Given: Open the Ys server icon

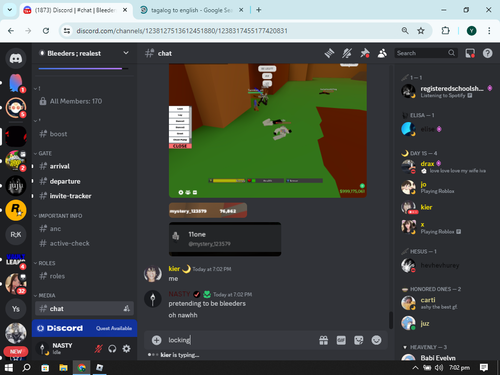Looking at the screenshot, I should (16, 309).
